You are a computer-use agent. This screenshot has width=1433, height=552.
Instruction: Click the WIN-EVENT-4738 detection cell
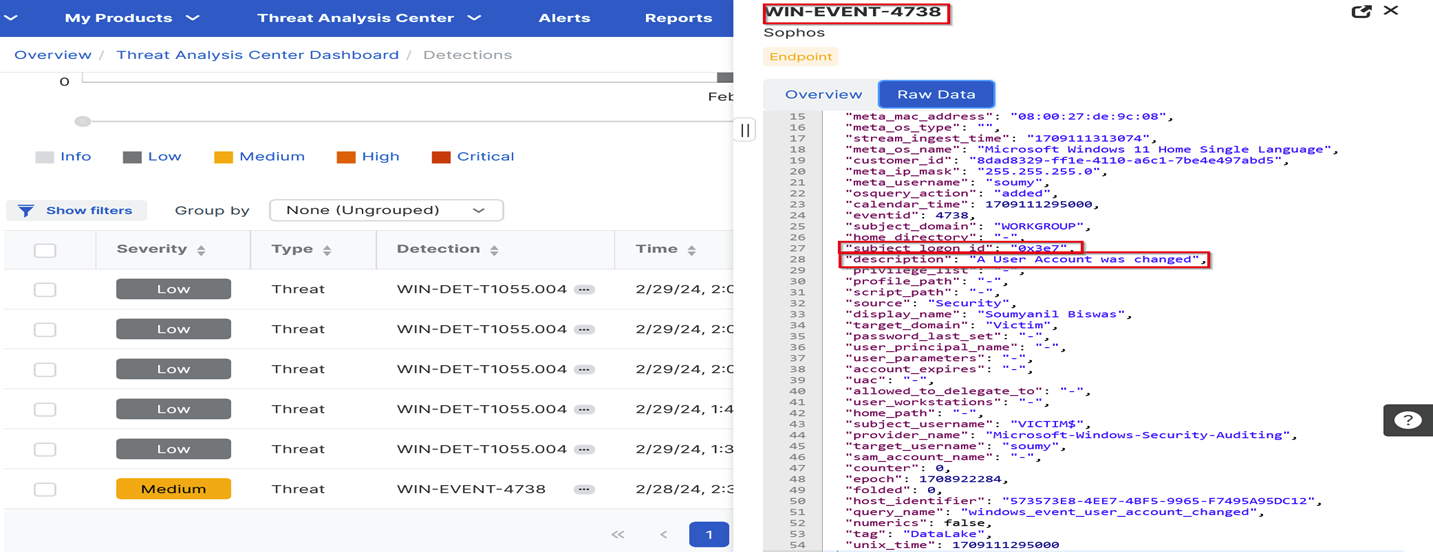471,490
